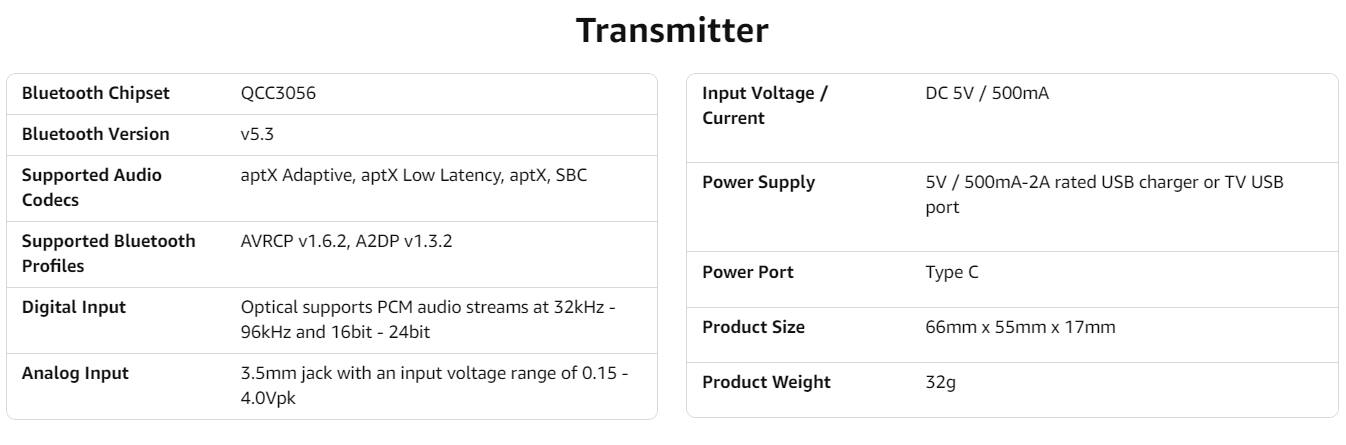Click the 3.5mm jack input voltage text
Screen dimensions: 1346x445
pos(434,385)
